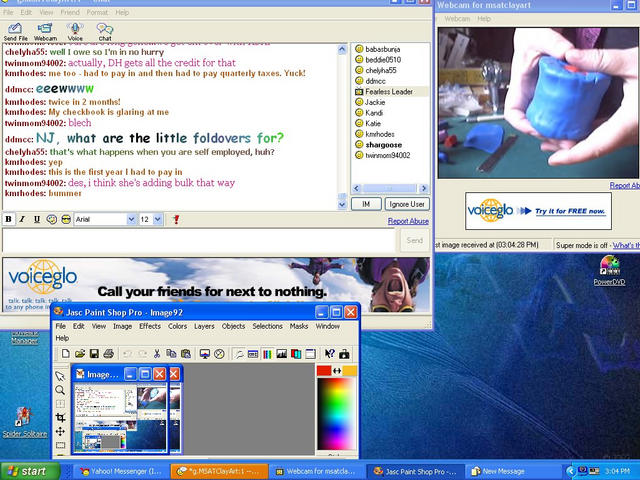Click the chat message input field
Image resolution: width=640 pixels, height=480 pixels.
[199, 240]
